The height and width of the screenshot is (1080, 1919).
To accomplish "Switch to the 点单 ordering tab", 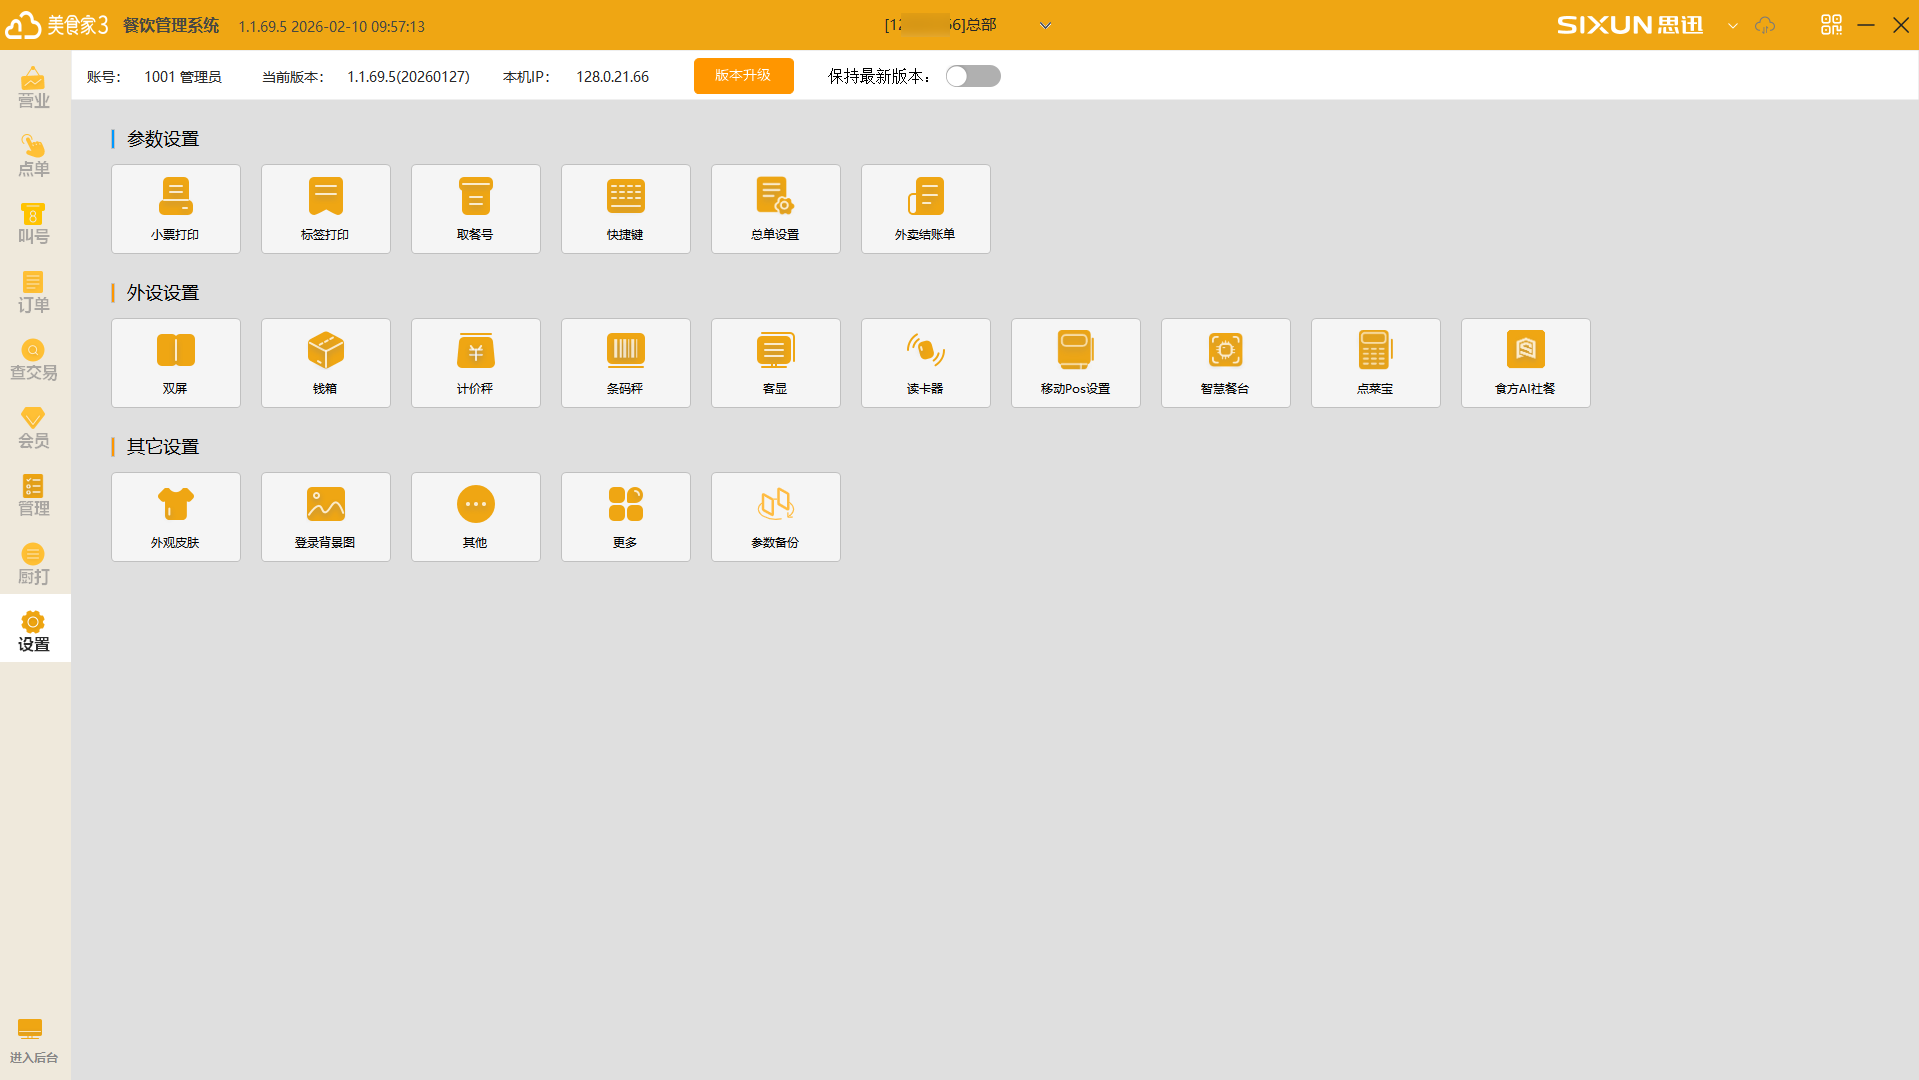I will tap(34, 156).
